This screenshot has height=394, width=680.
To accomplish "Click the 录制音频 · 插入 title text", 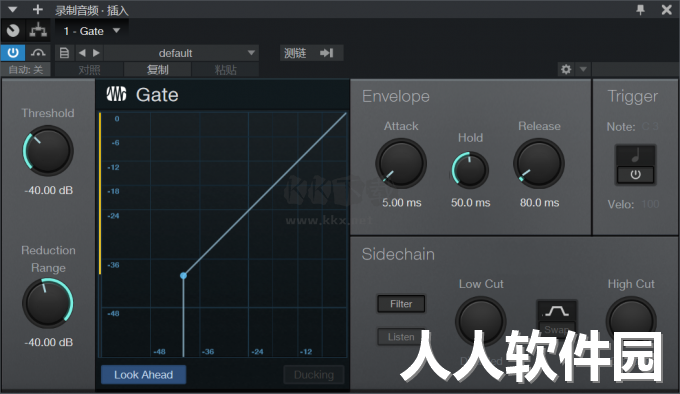I will point(92,10).
